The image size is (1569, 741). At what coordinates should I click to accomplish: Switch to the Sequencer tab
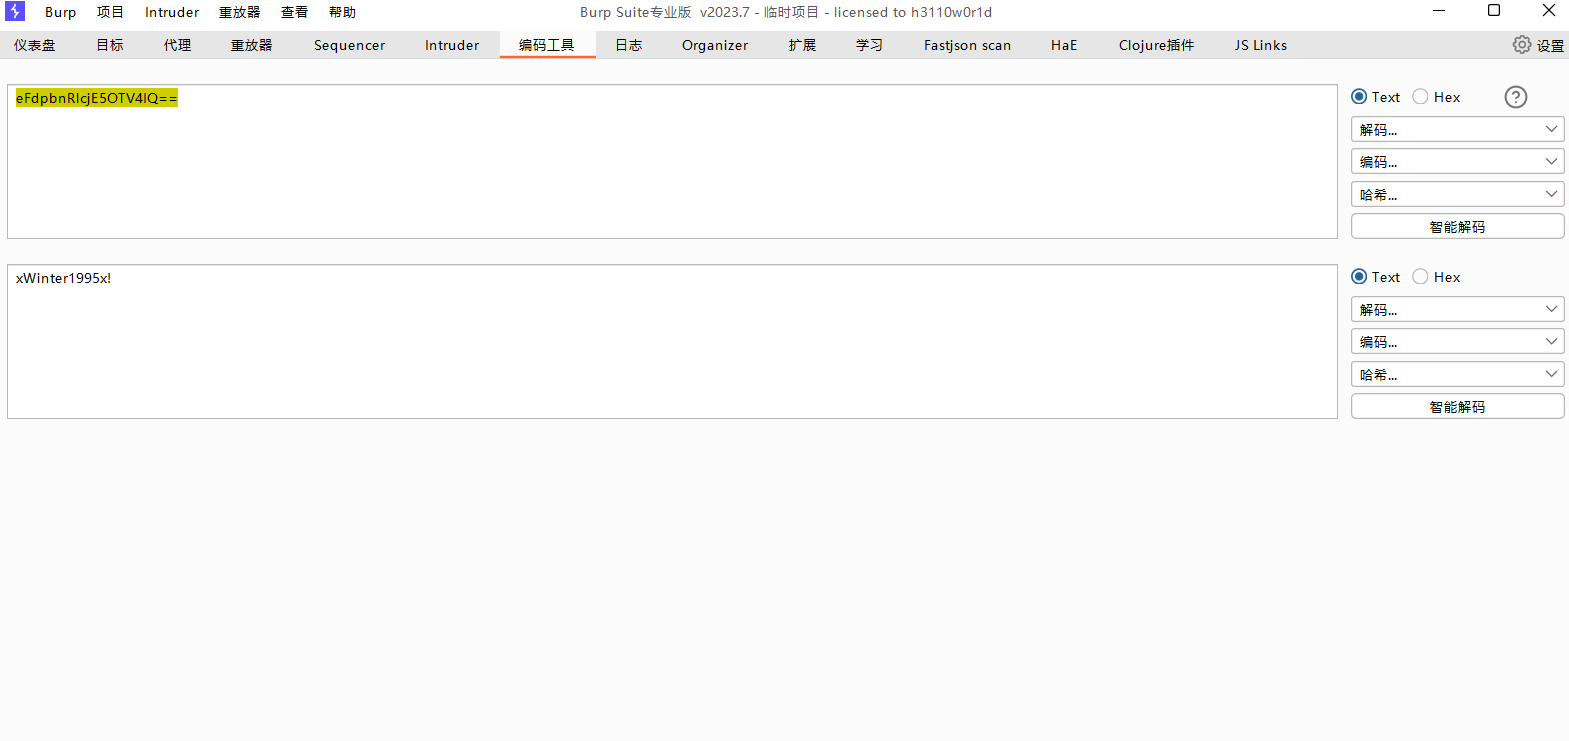(349, 45)
